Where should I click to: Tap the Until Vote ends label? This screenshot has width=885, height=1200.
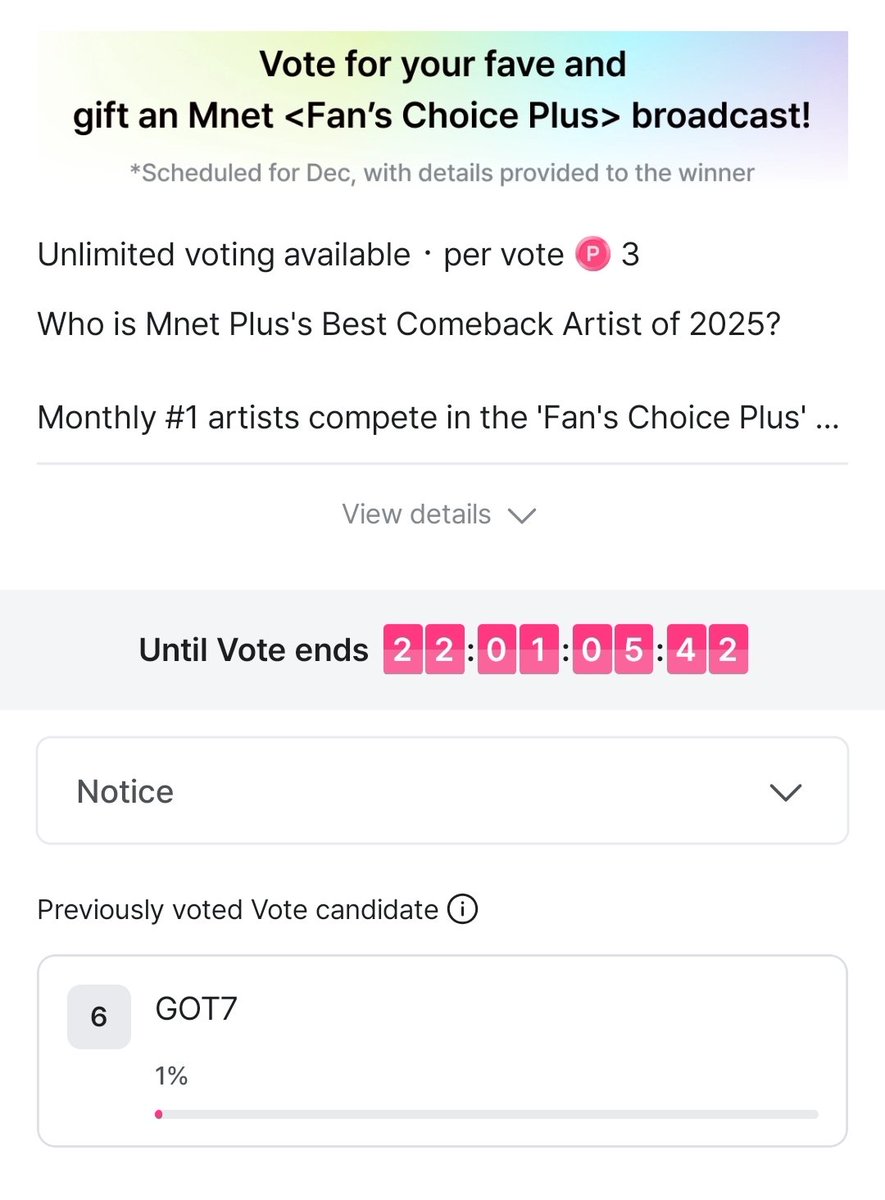click(x=254, y=651)
